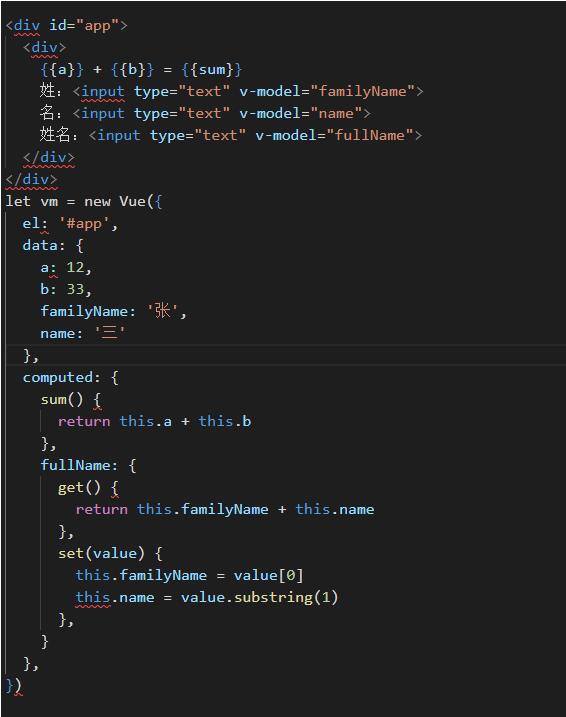Image resolution: width=566 pixels, height=717 pixels.
Task: Place cursor on 'let vm = new Vue' line
Action: click(x=84, y=201)
